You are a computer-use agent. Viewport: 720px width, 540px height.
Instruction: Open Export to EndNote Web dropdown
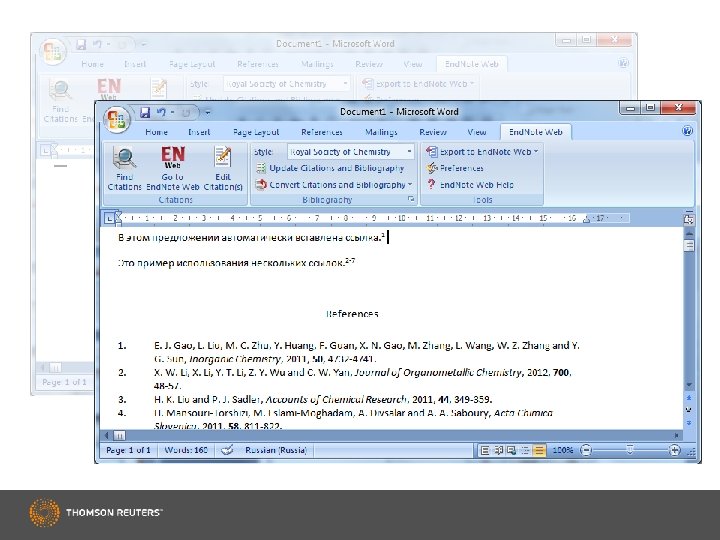coord(482,152)
